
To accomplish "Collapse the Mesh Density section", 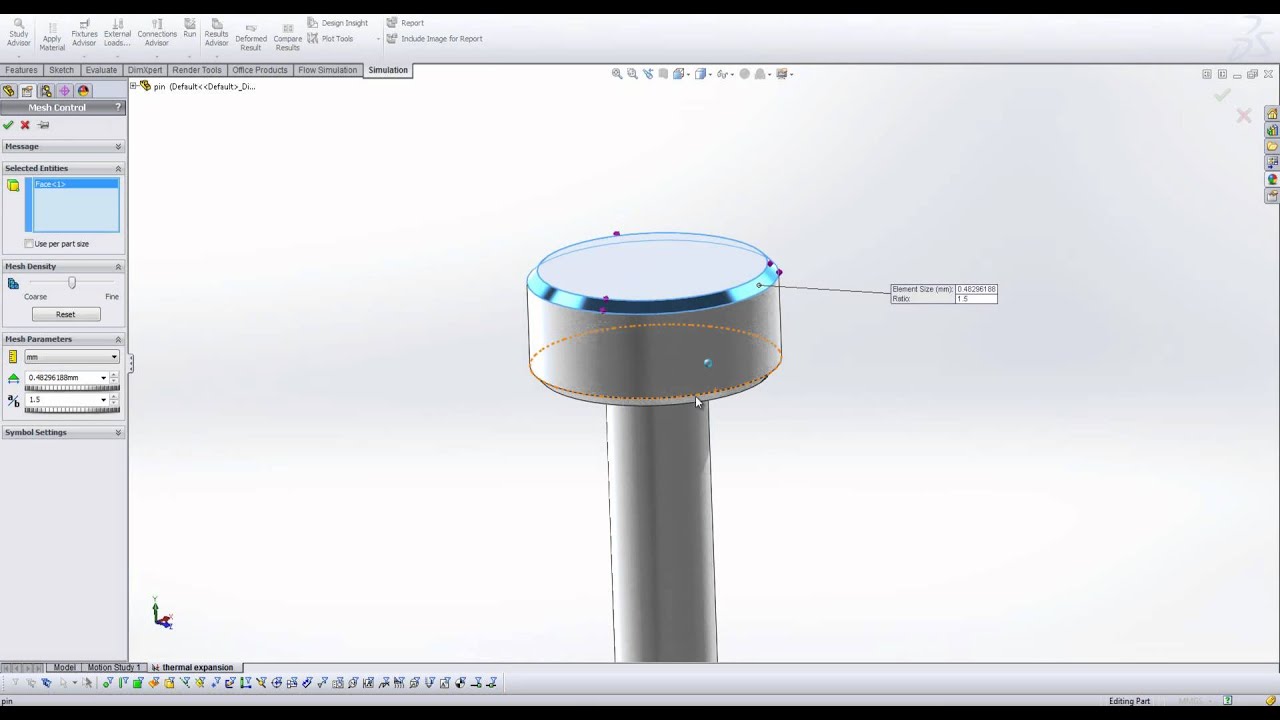I will coord(118,267).
